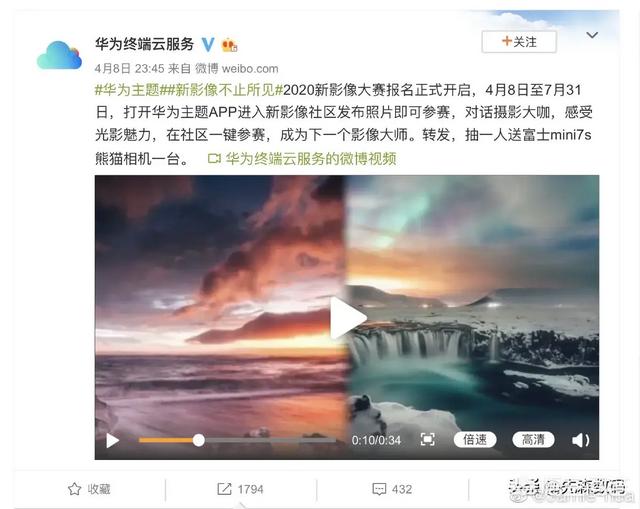This screenshot has width=640, height=509.
Task: Open the #新影像不止所见# hashtag link
Action: 221,90
